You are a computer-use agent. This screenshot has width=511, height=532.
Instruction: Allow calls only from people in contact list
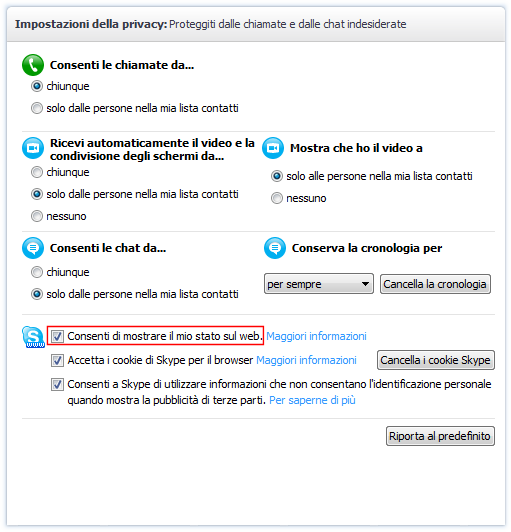(x=37, y=108)
